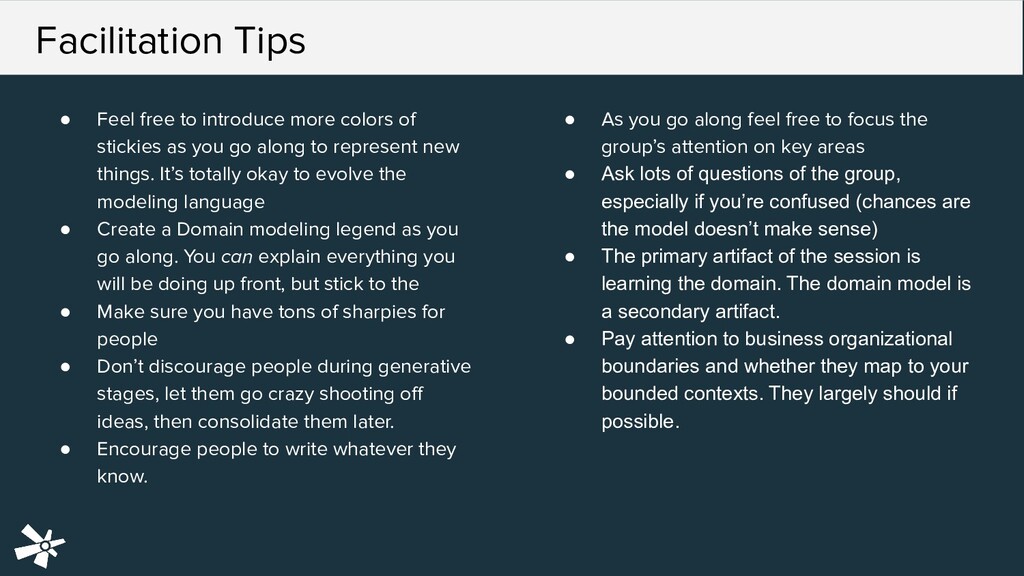Click bullet about introducing more sticky colors
Viewport: 1024px width, 576px height.
(278, 161)
